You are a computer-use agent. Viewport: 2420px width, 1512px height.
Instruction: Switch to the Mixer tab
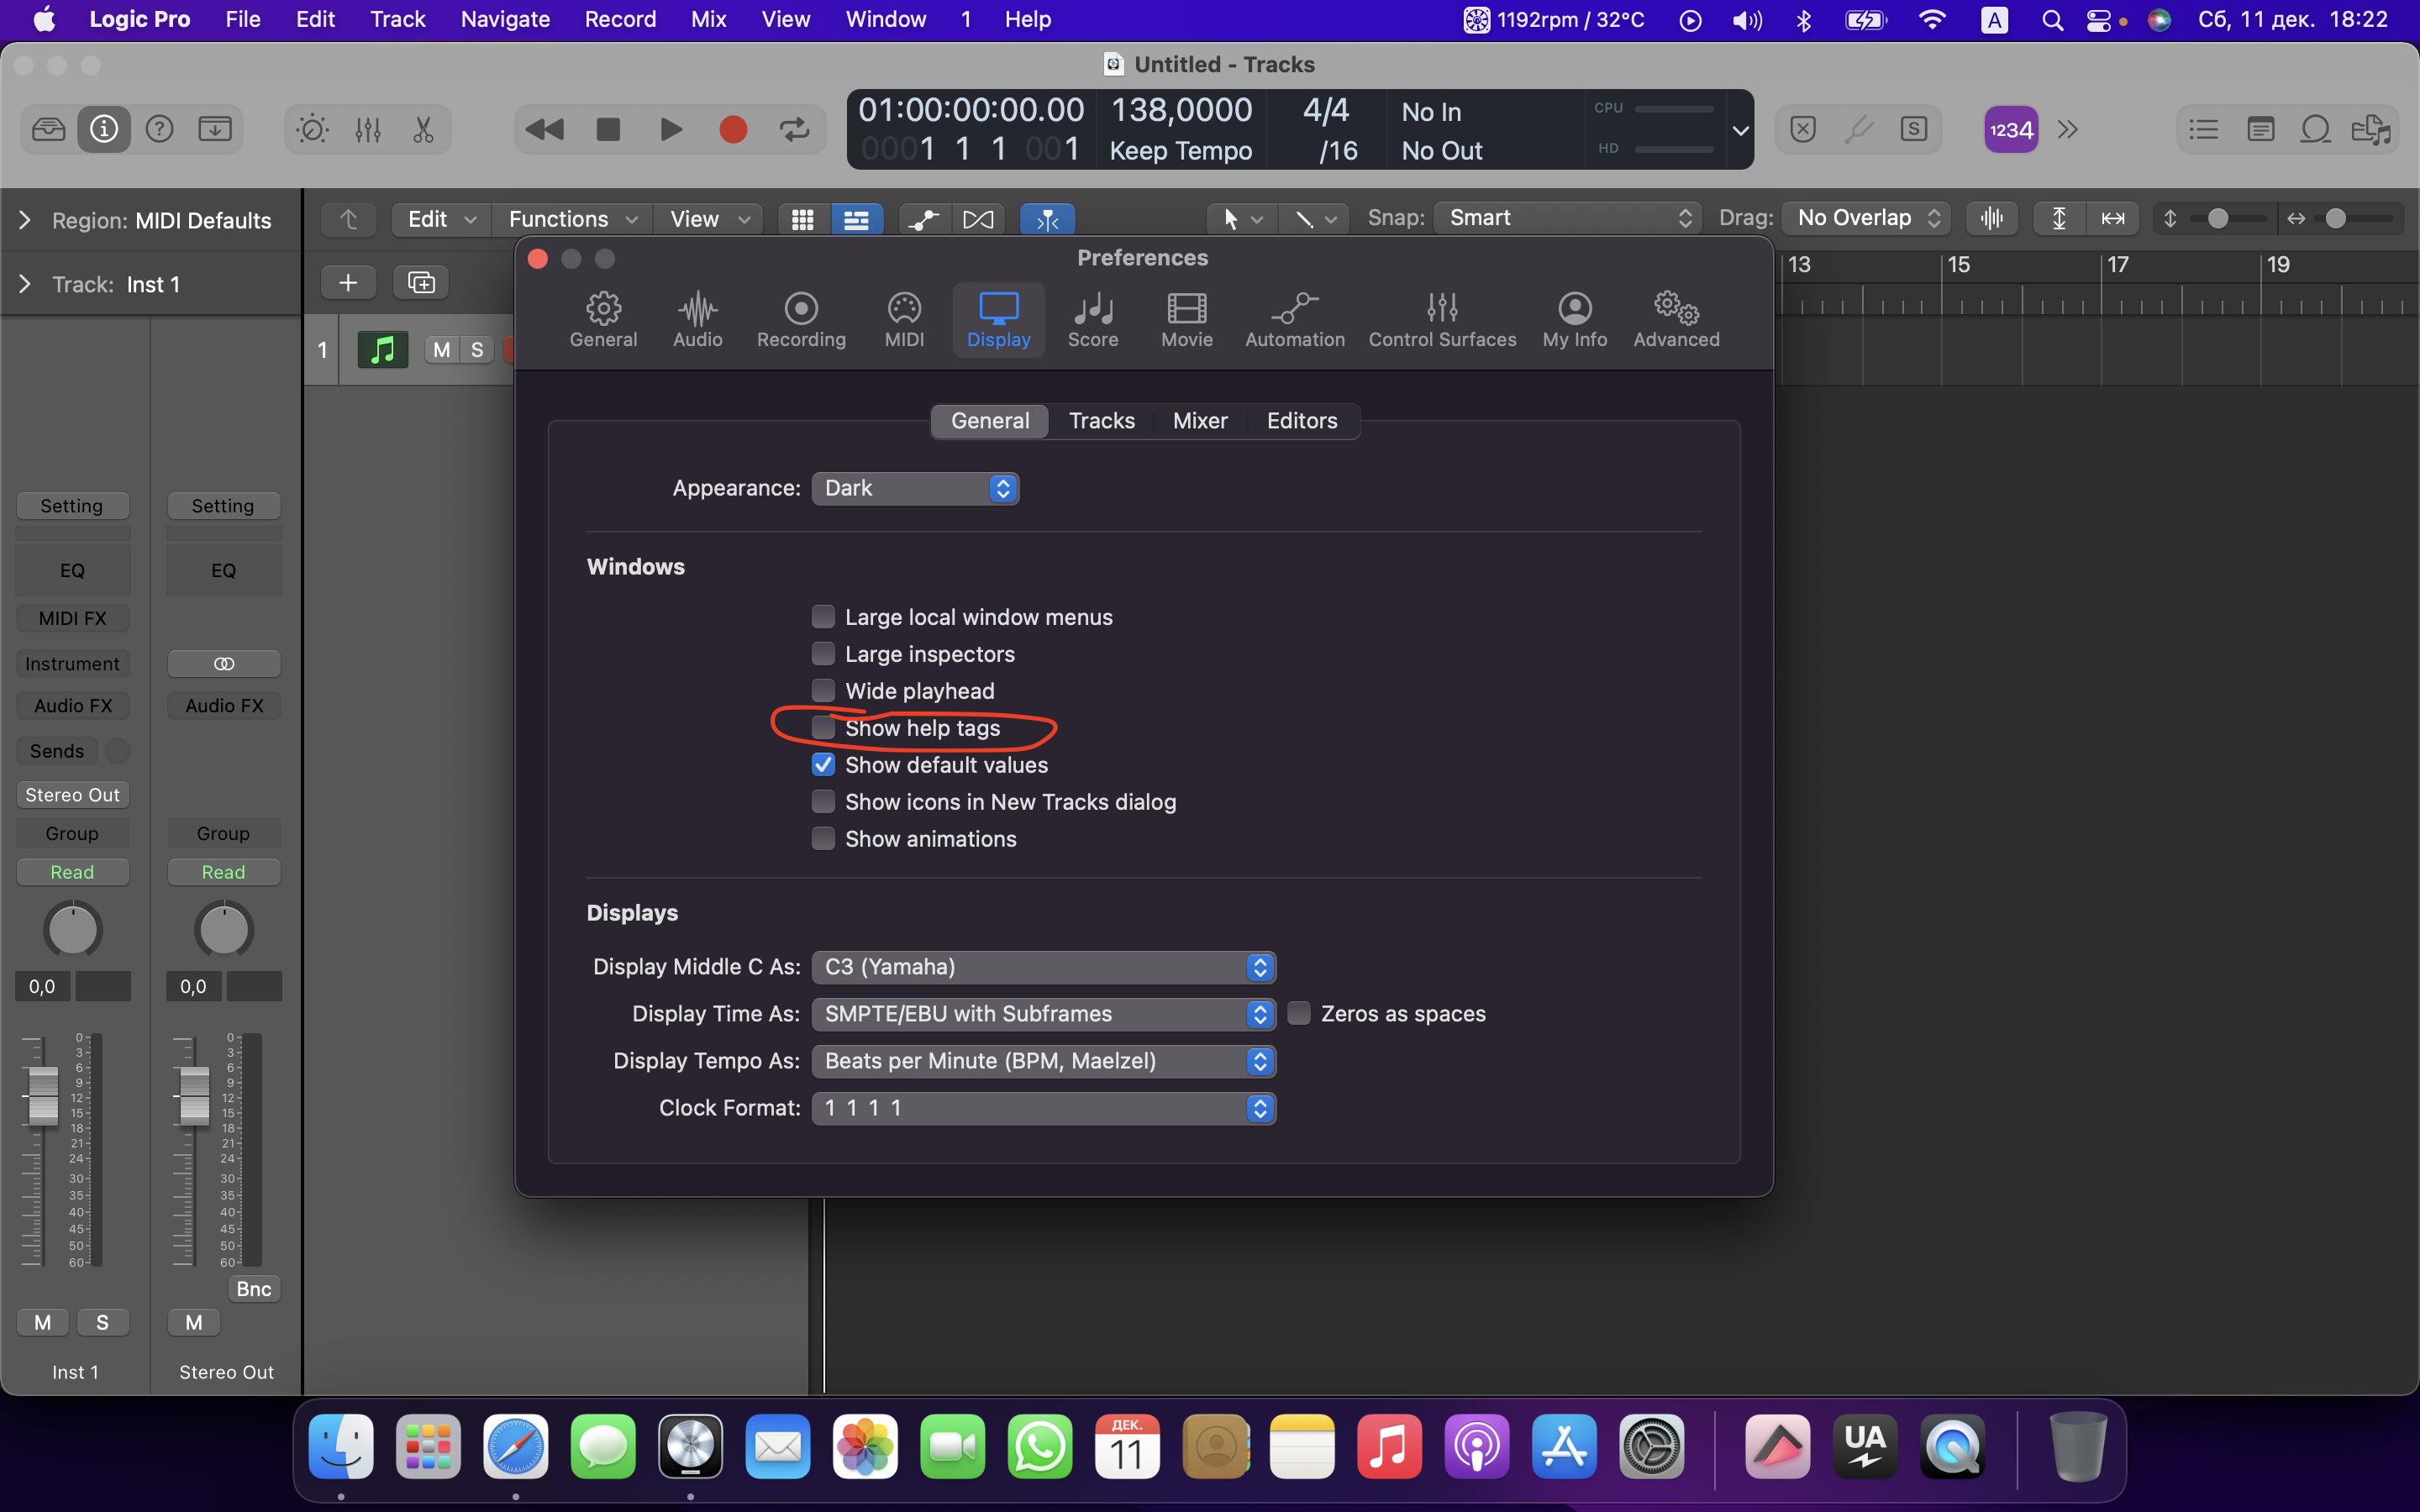tap(1199, 421)
